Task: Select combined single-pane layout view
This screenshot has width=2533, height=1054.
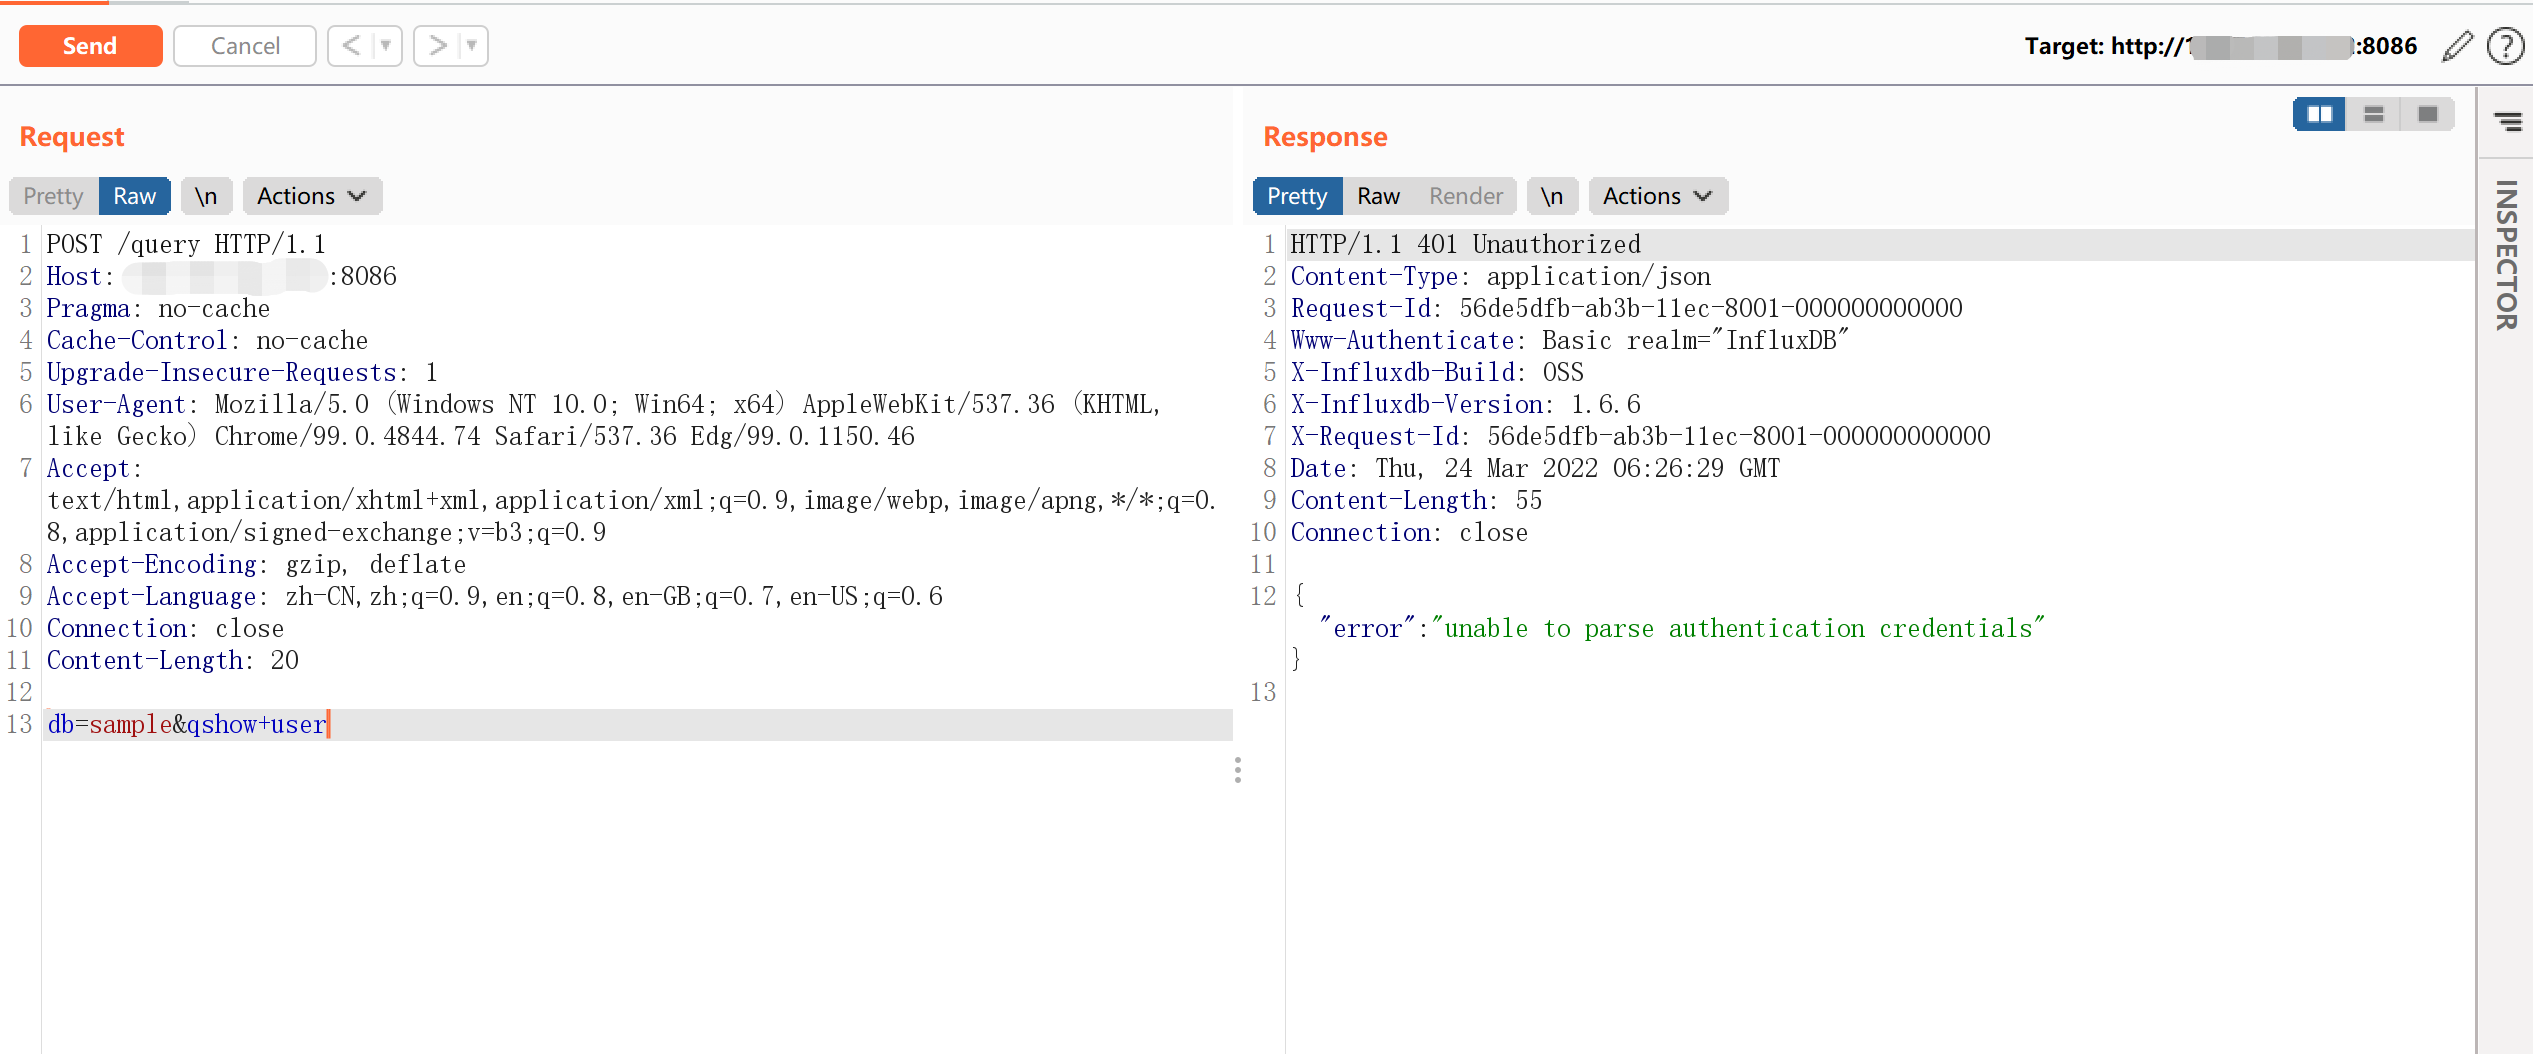Action: point(2427,114)
